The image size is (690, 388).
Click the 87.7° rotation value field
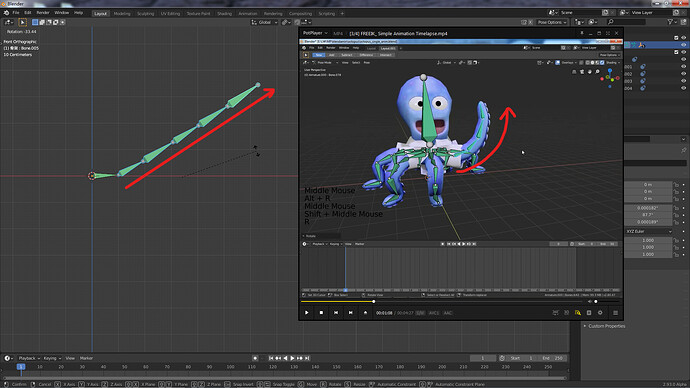coord(648,215)
